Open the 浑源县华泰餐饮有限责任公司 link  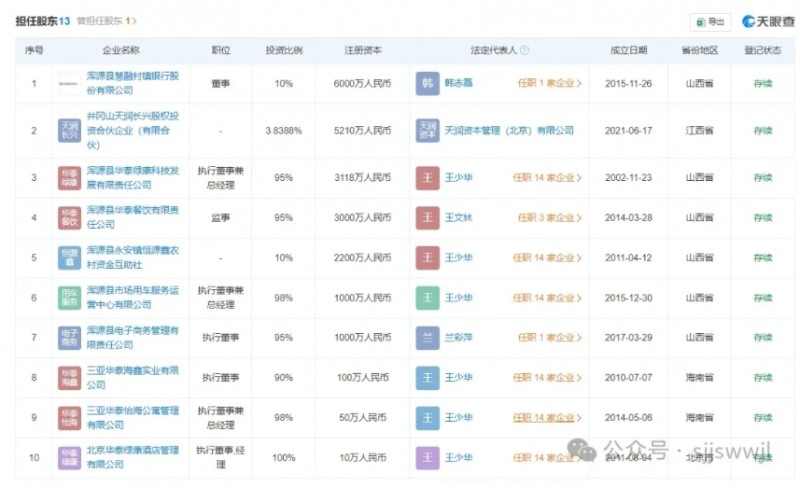tap(133, 217)
